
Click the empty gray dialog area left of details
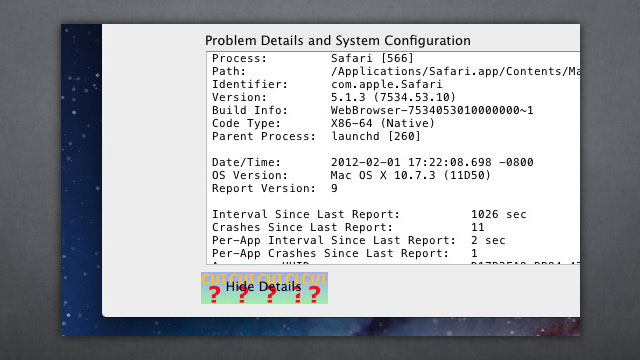pos(153,163)
